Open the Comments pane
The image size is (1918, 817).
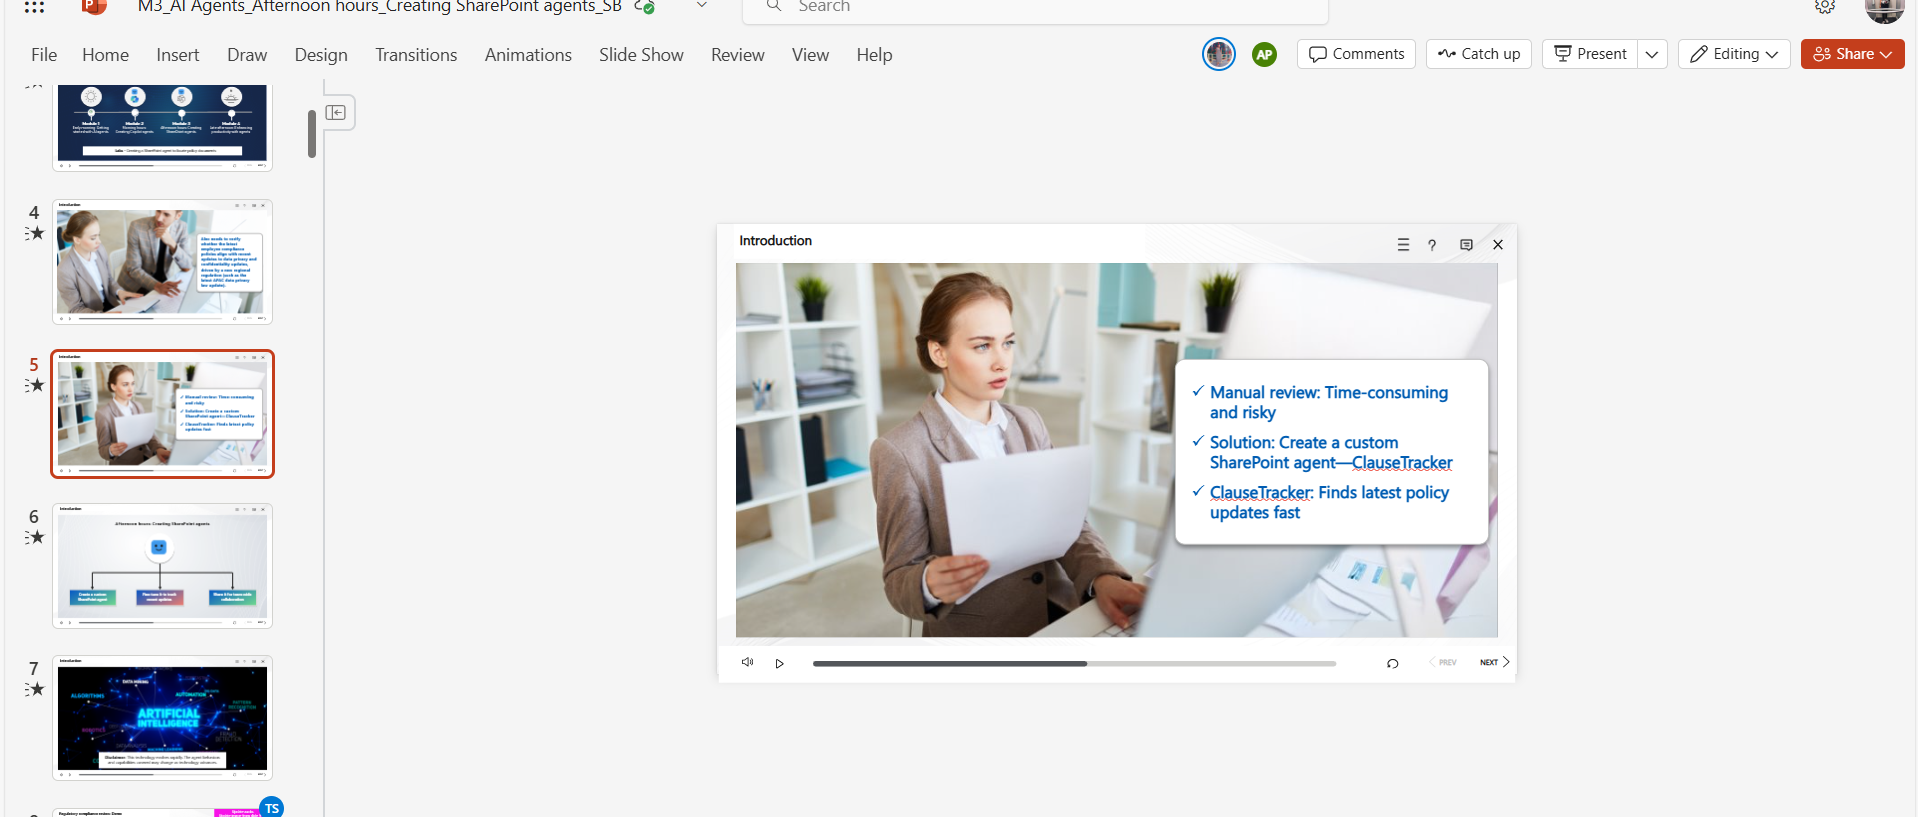click(x=1356, y=54)
